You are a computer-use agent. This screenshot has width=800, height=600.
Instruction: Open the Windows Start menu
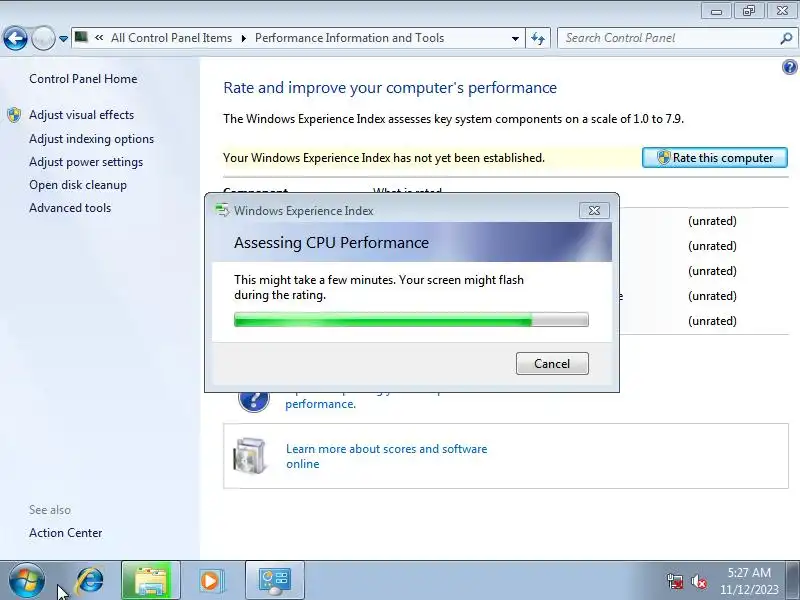pyautogui.click(x=27, y=581)
